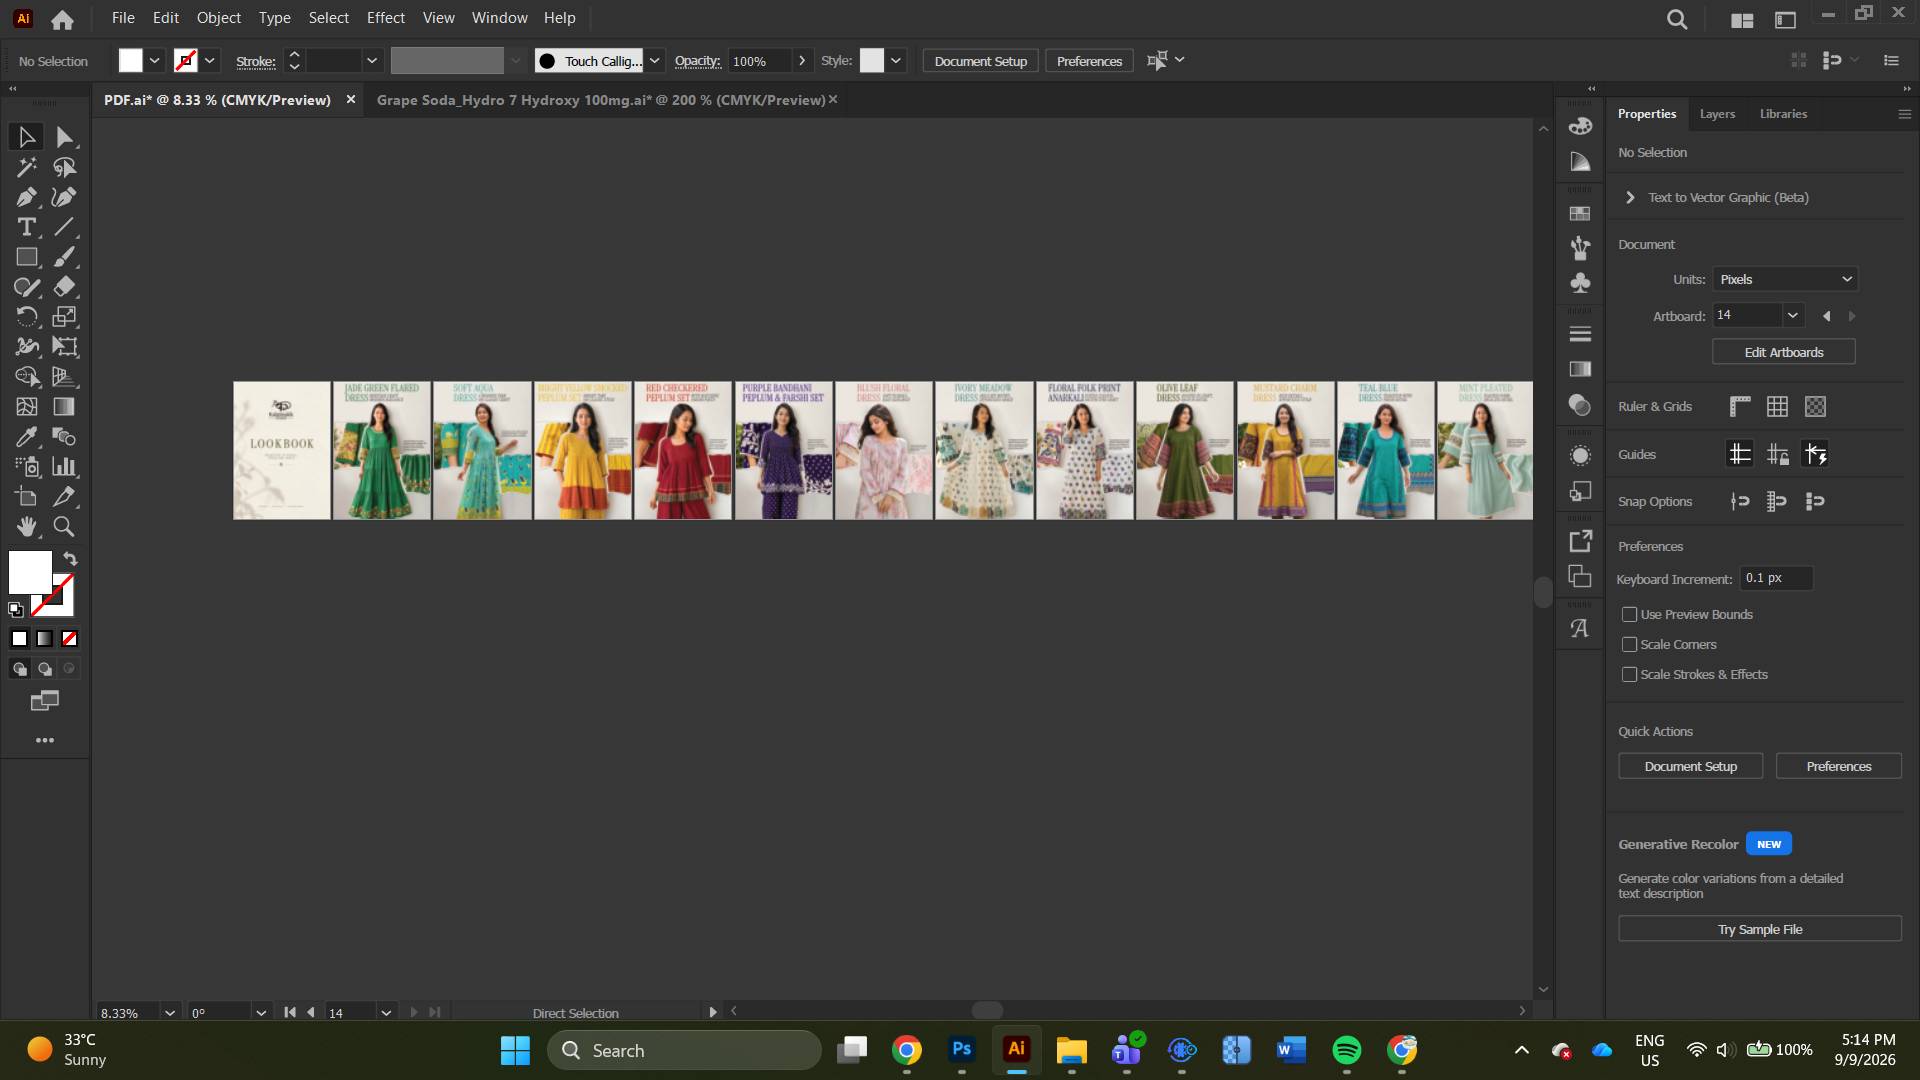The width and height of the screenshot is (1920, 1080).
Task: Pick the Magic Wand tool
Action: pyautogui.click(x=27, y=167)
